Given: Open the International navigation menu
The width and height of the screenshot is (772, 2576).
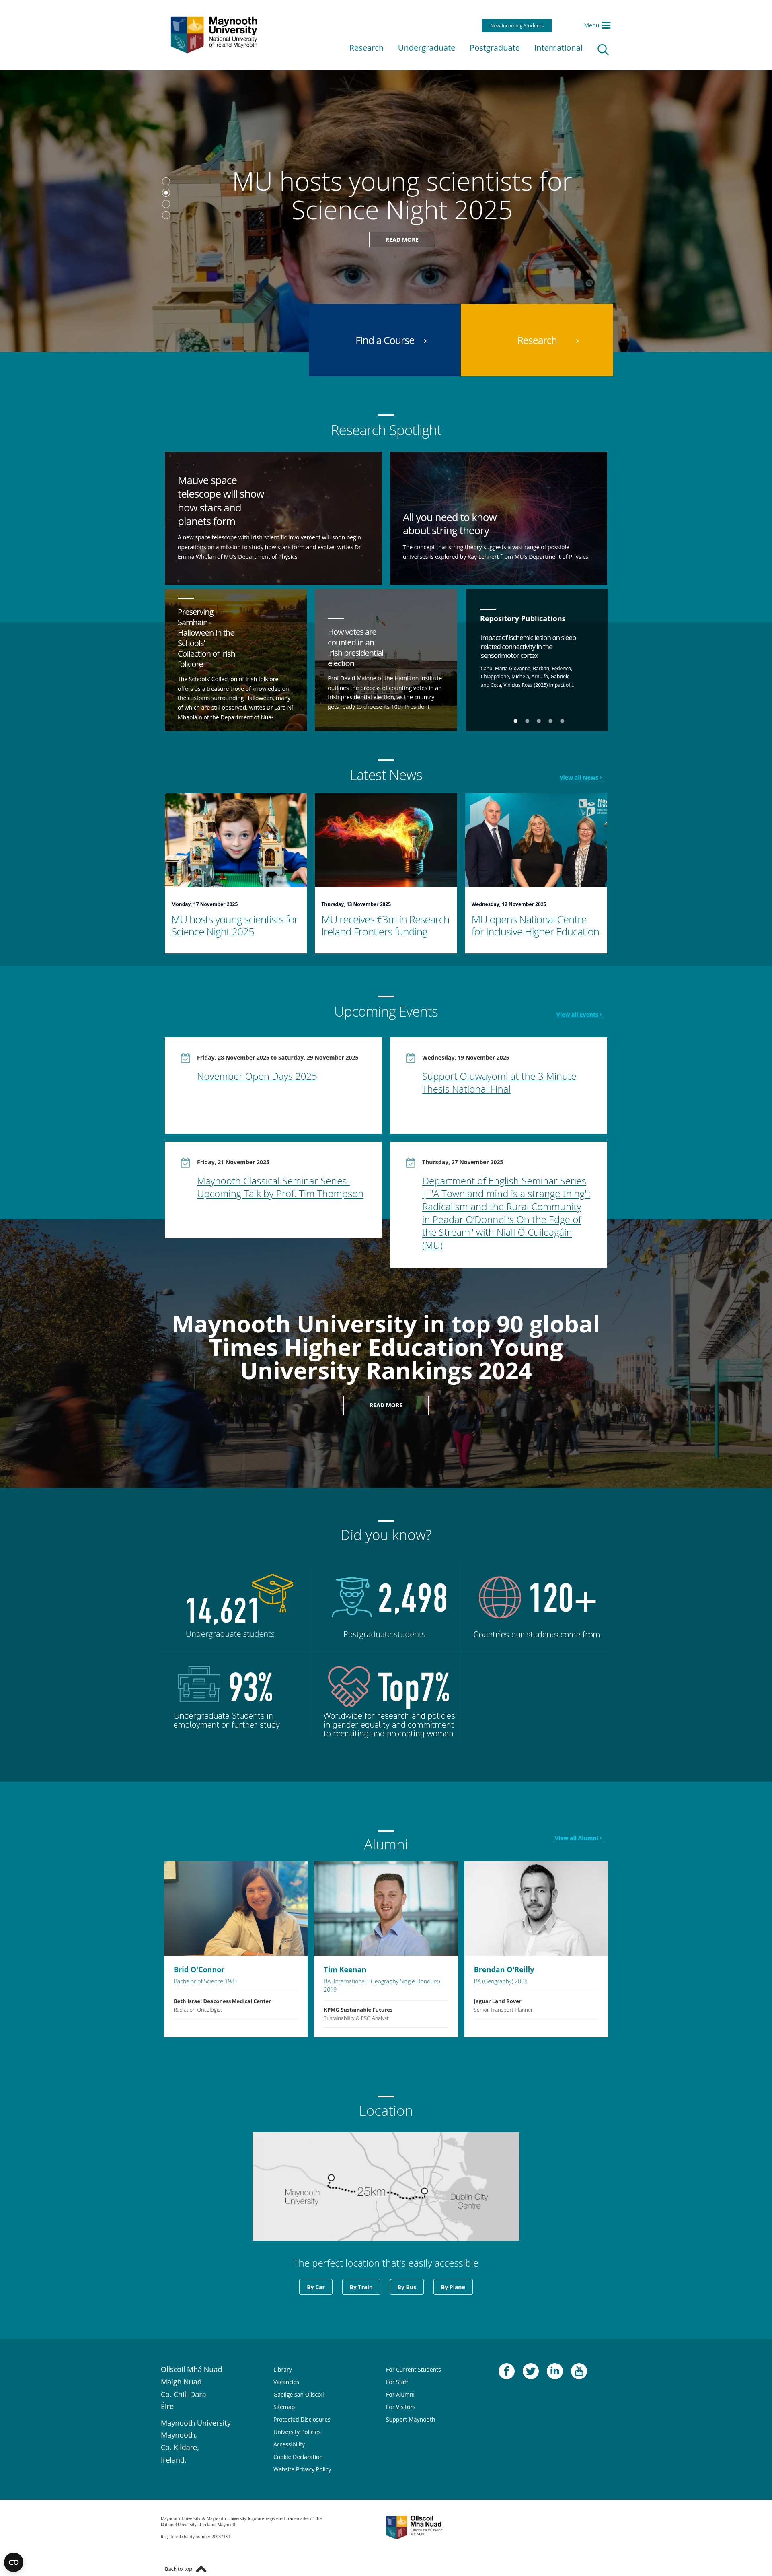Looking at the screenshot, I should click(x=558, y=48).
